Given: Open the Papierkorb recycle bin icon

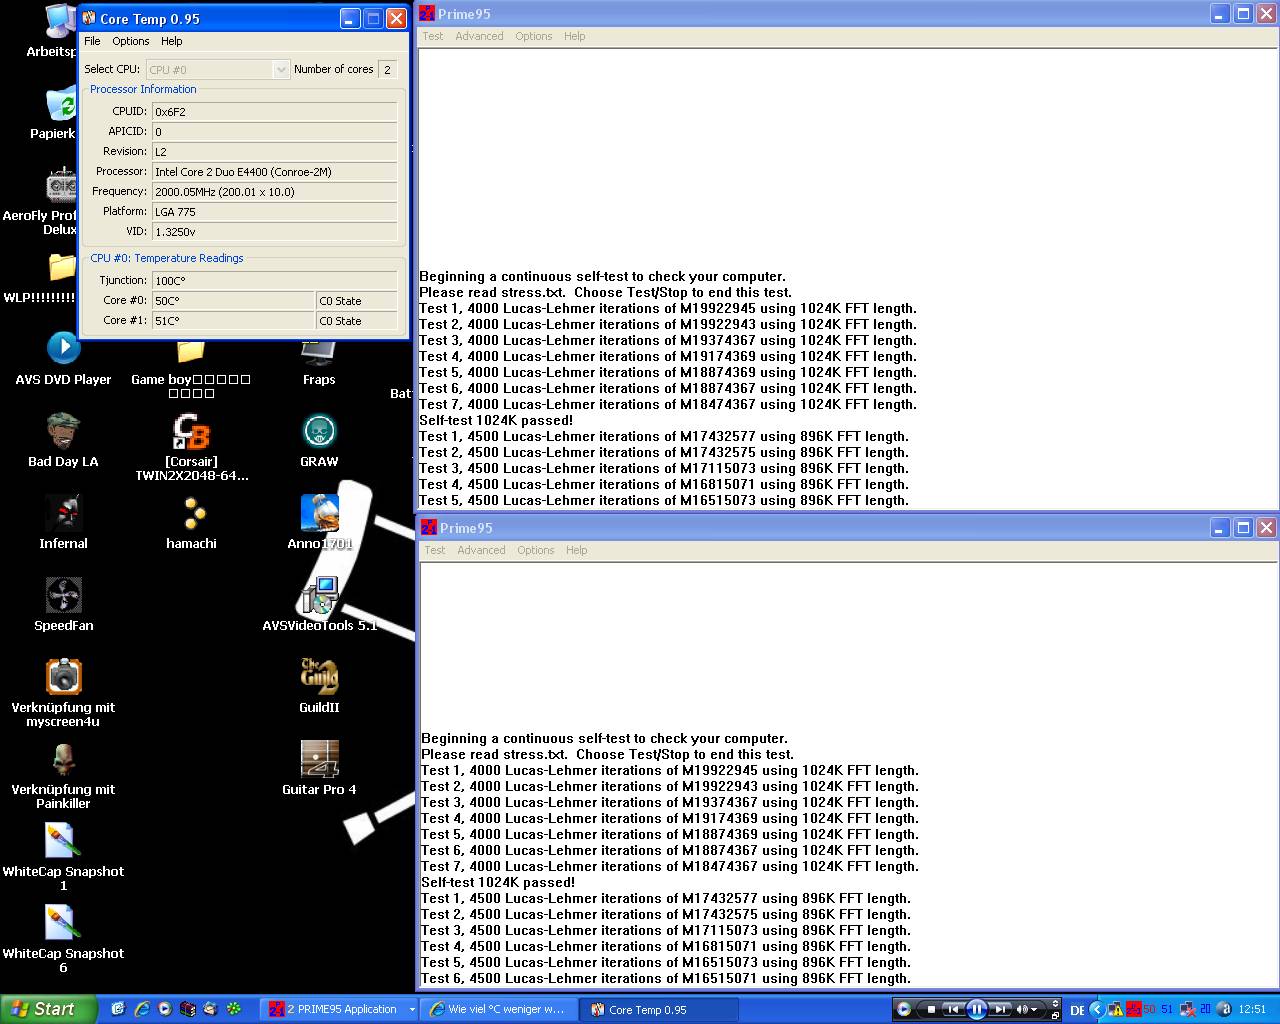Looking at the screenshot, I should [61, 103].
